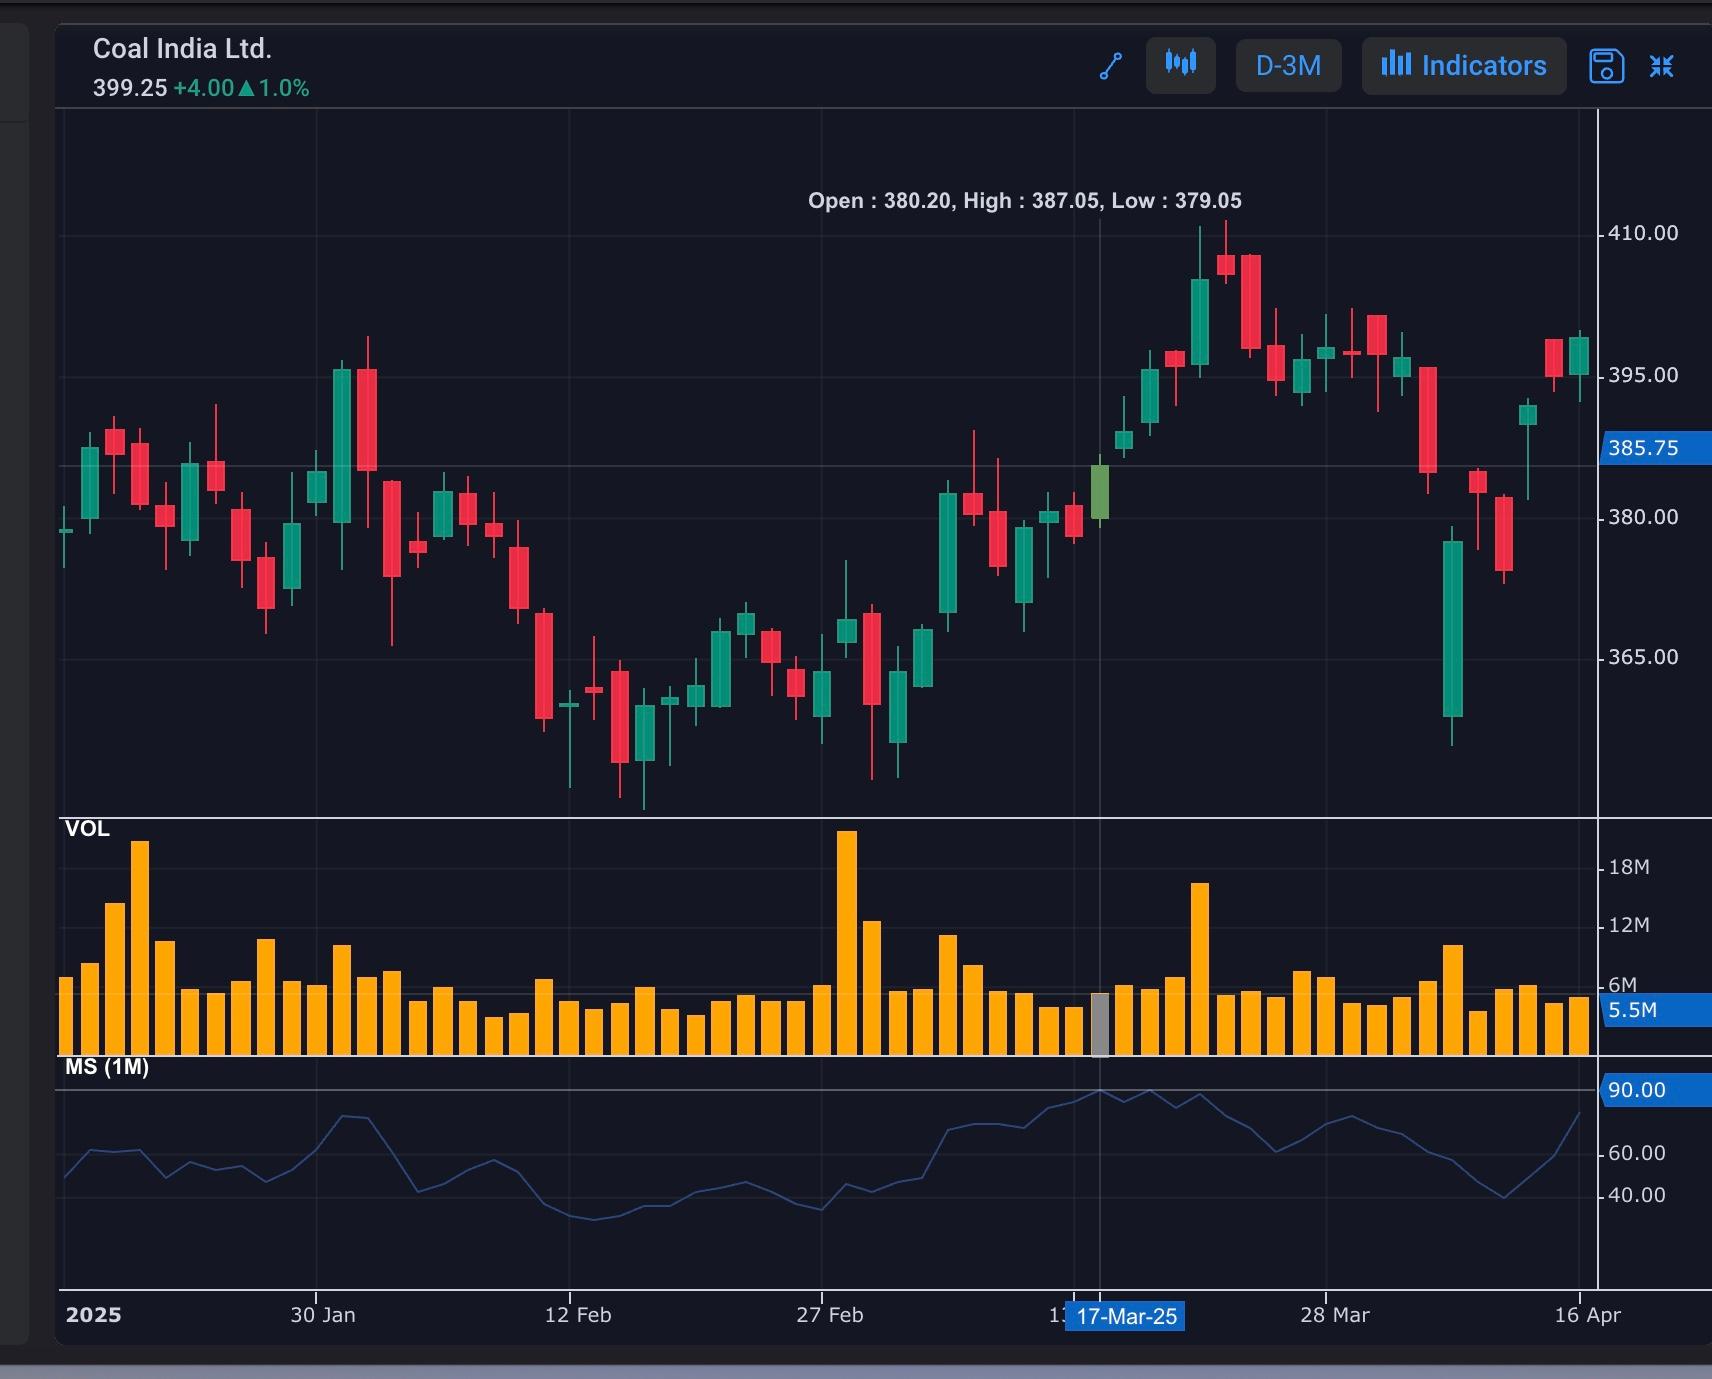Image resolution: width=1712 pixels, height=1379 pixels.
Task: Click the +4.00 price change value
Action: click(203, 88)
